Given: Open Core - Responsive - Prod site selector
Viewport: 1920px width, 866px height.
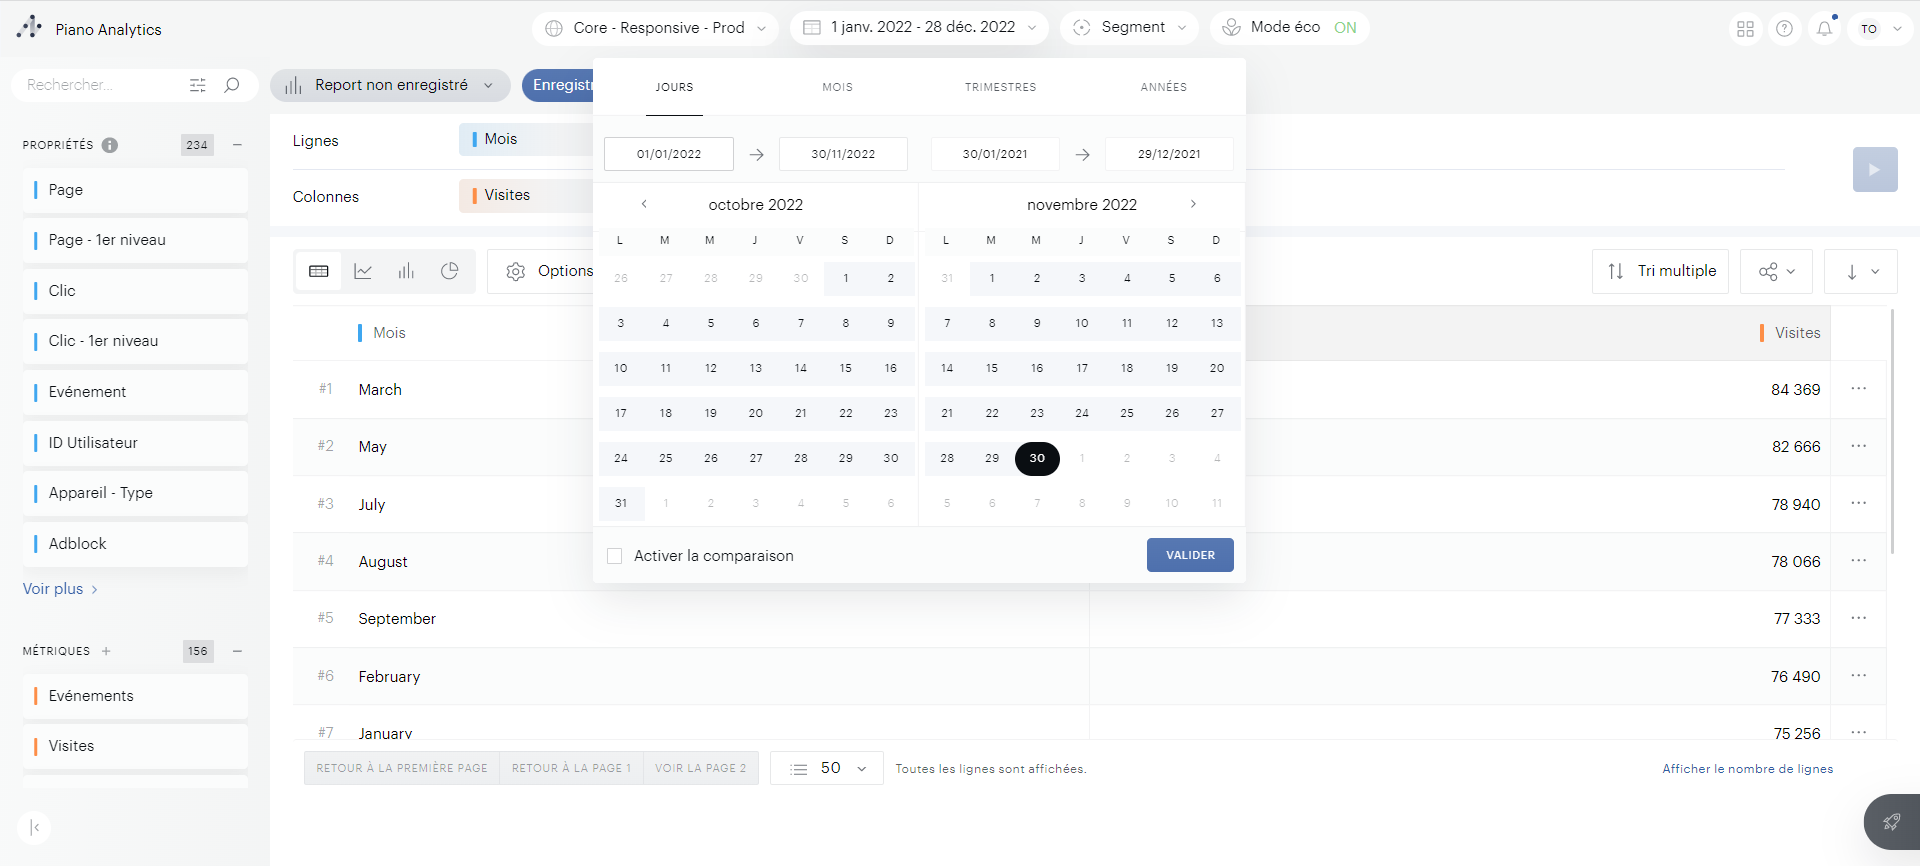Looking at the screenshot, I should (x=659, y=28).
